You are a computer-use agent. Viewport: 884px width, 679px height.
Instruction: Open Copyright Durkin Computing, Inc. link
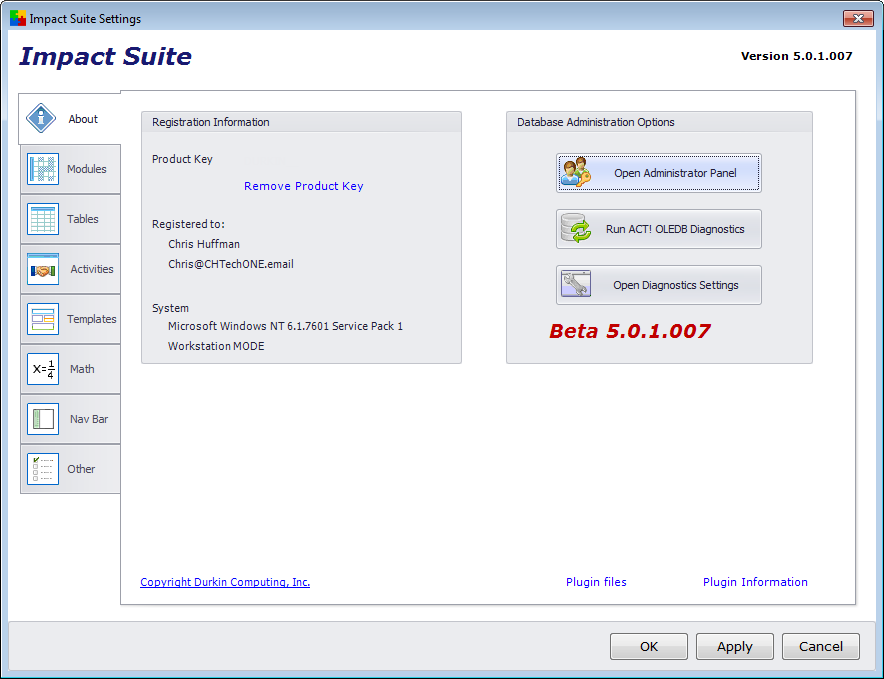[x=225, y=582]
